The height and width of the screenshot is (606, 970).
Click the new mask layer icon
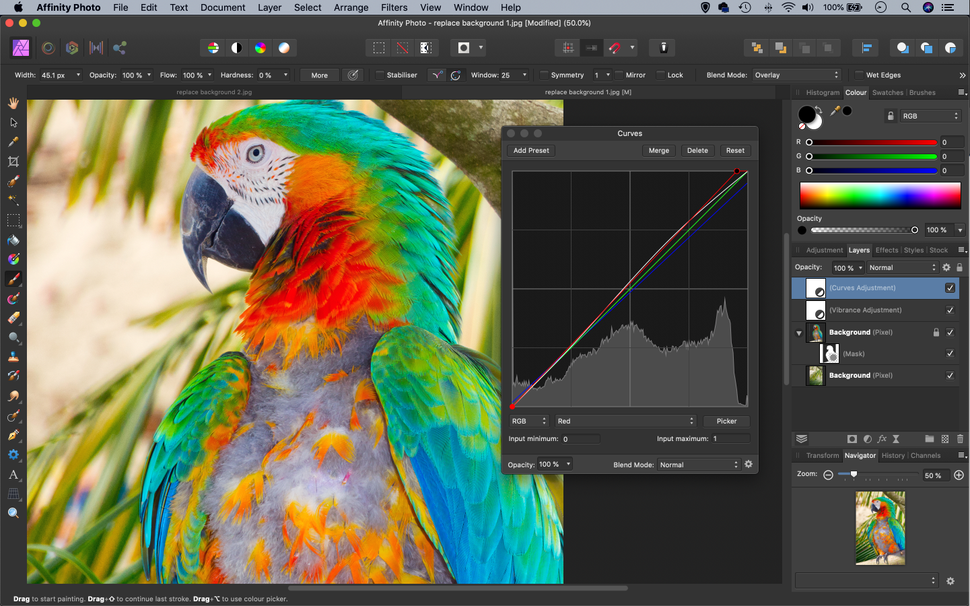(x=852, y=438)
